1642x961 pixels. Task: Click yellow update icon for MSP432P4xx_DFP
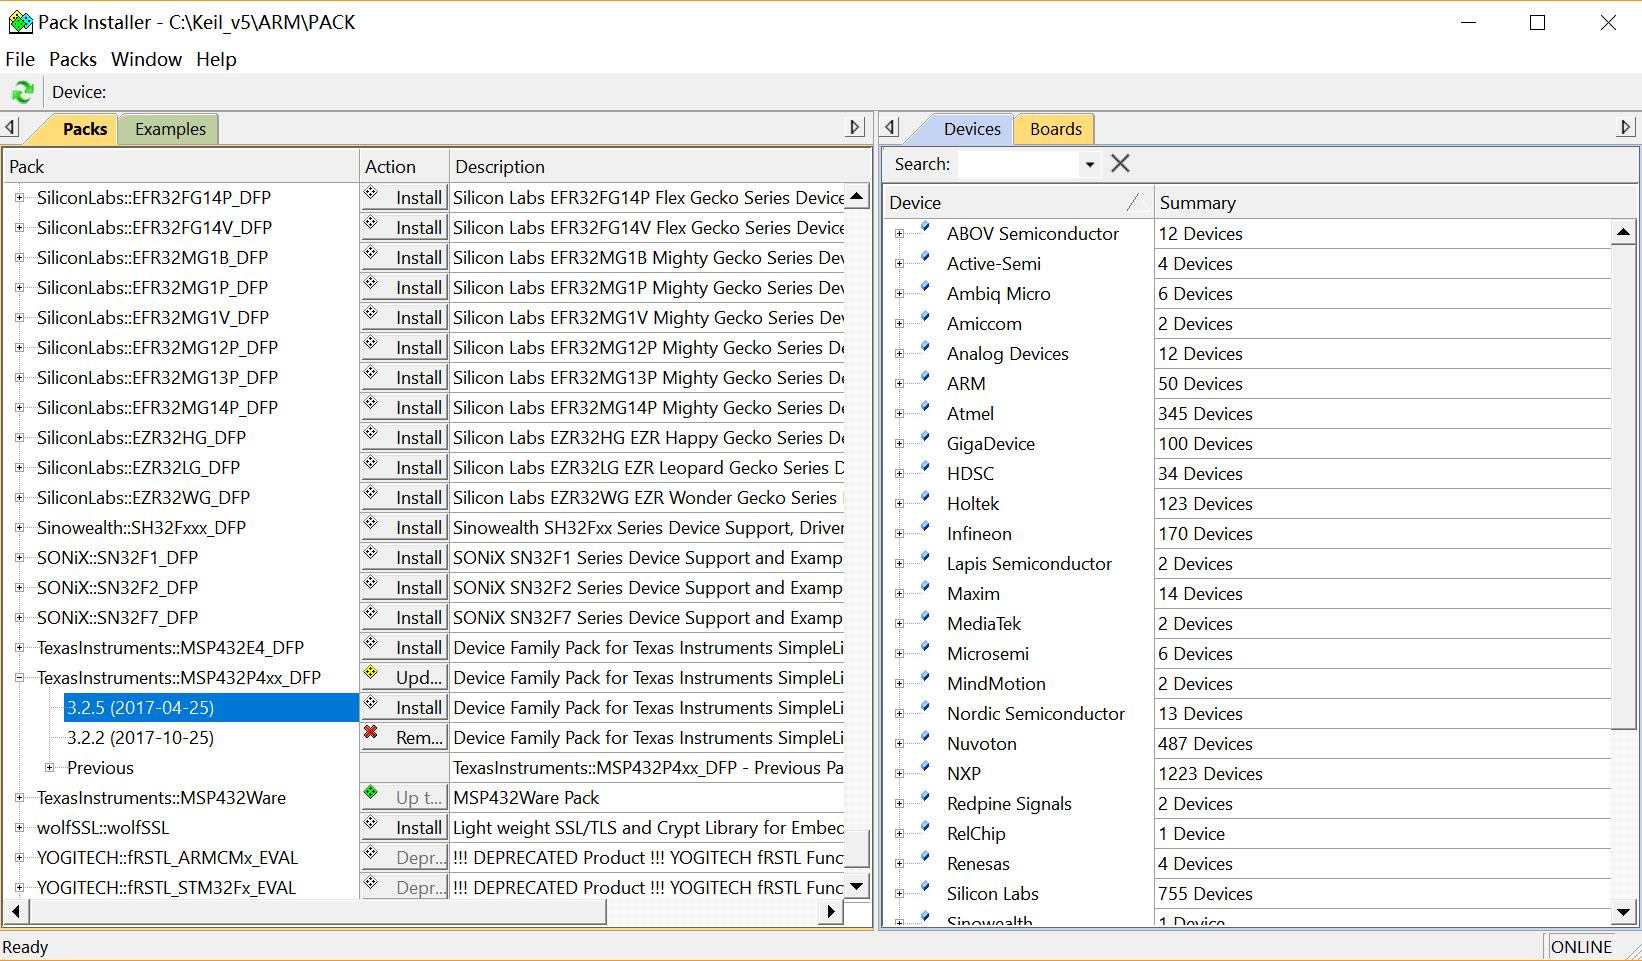(371, 673)
